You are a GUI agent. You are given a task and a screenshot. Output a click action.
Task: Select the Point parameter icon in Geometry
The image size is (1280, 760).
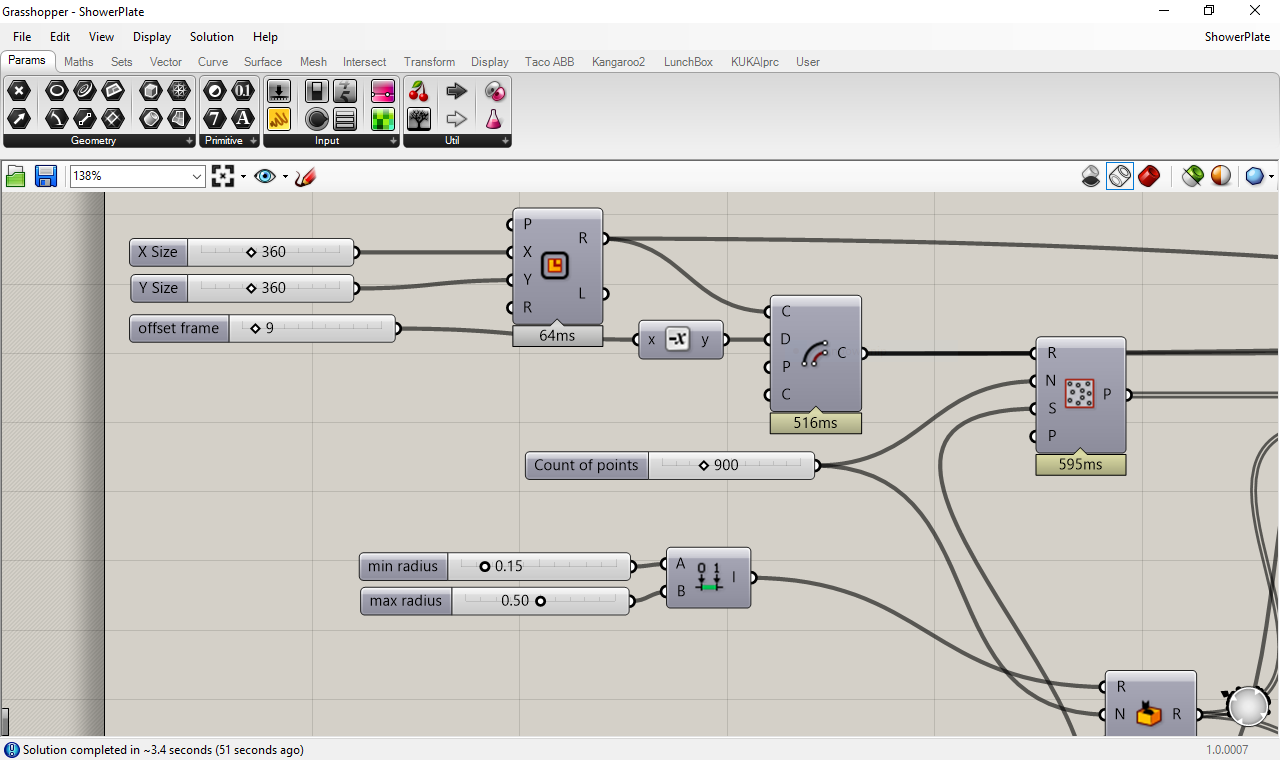pos(19,92)
